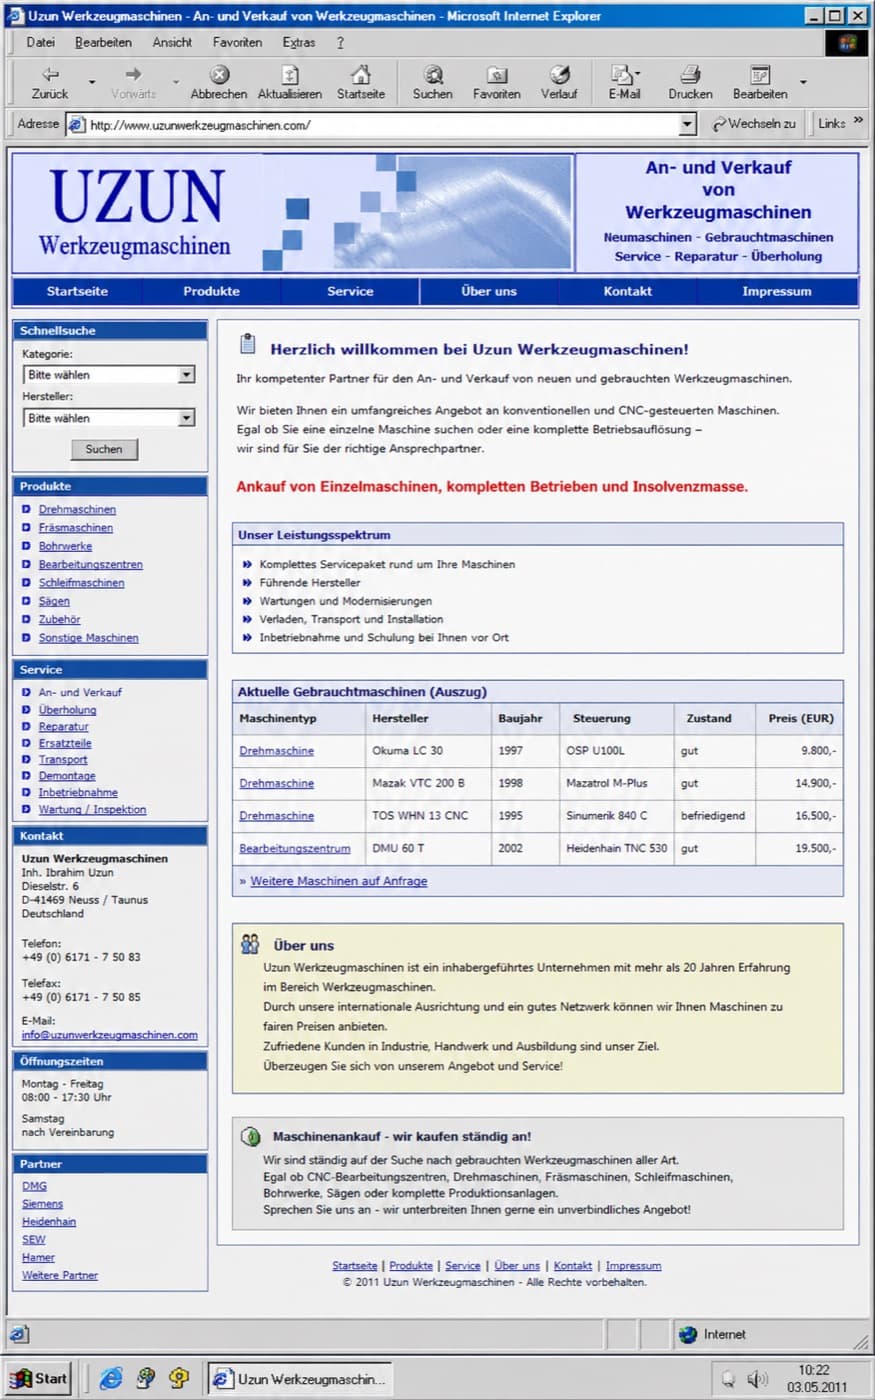Click clipboard icon beside Herzlich willkommen heading
The width and height of the screenshot is (875, 1400).
click(x=248, y=345)
